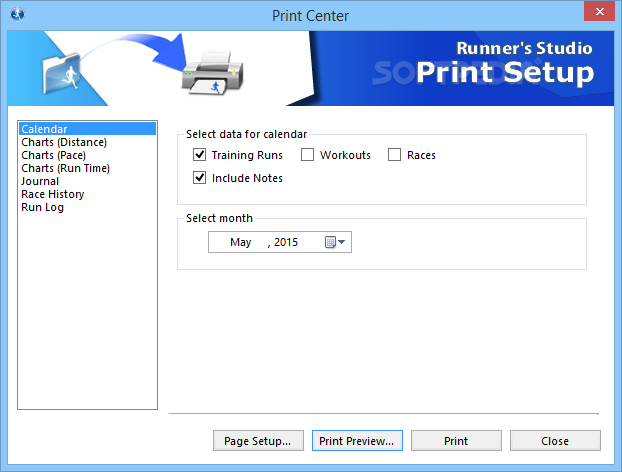Select the May month field
Screen dimensions: 622x472
click(241, 242)
